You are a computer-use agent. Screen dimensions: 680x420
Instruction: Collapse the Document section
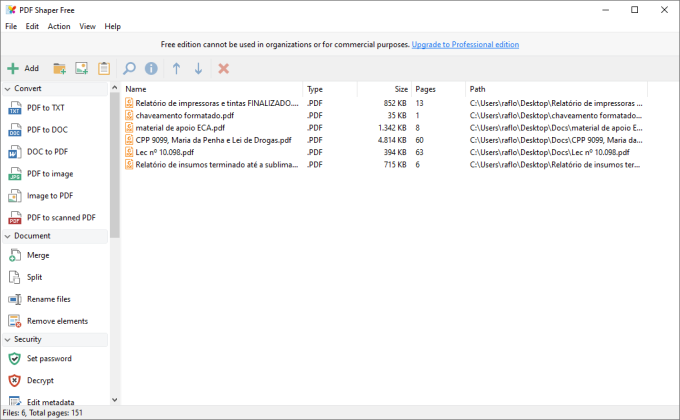click(x=7, y=236)
